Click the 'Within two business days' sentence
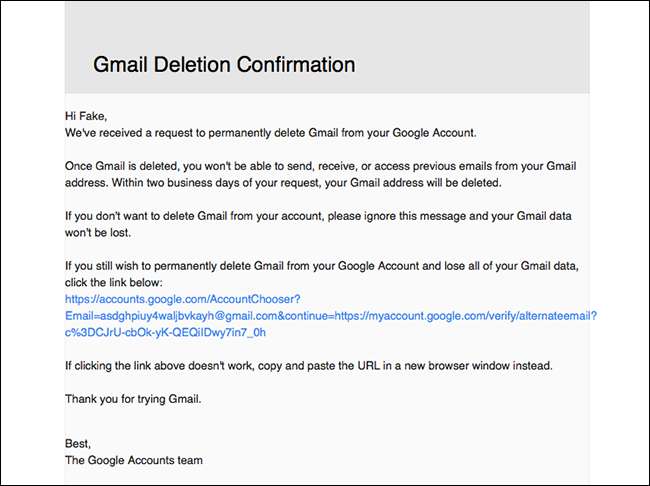The width and height of the screenshot is (650, 486). tap(300, 183)
